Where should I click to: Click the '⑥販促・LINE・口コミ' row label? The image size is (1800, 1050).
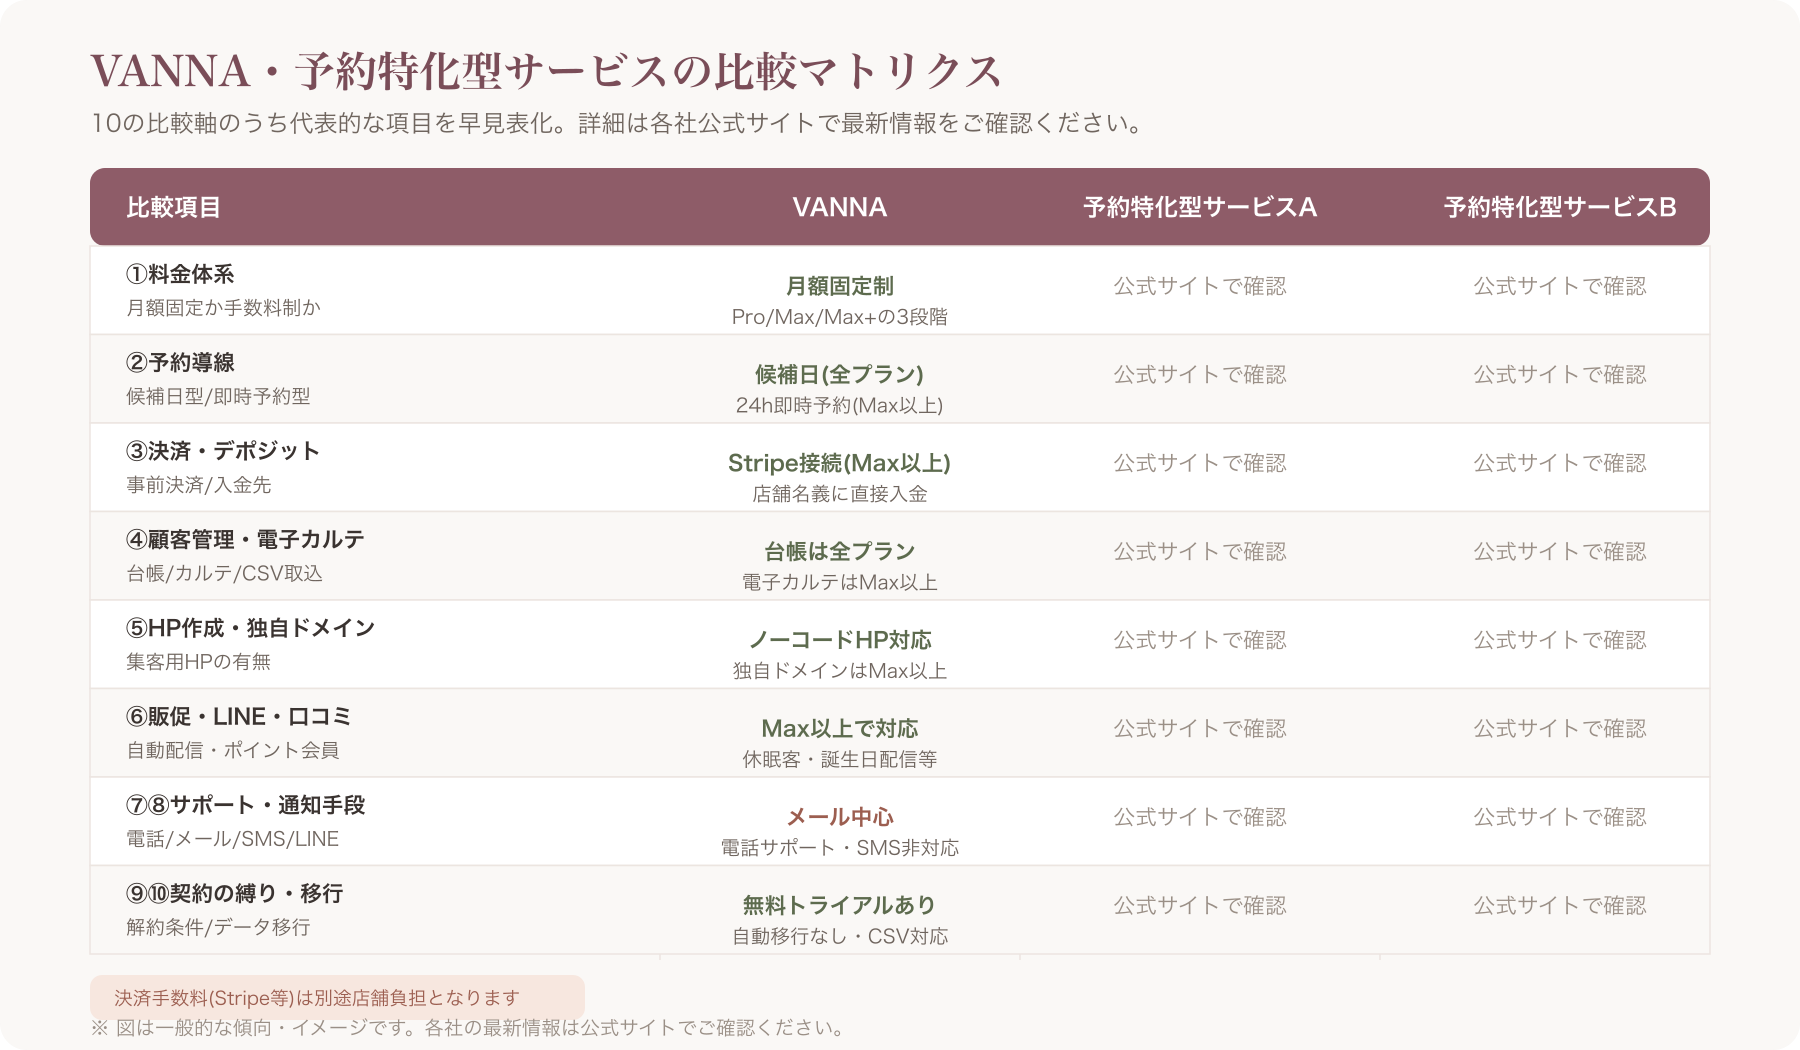coord(239,716)
